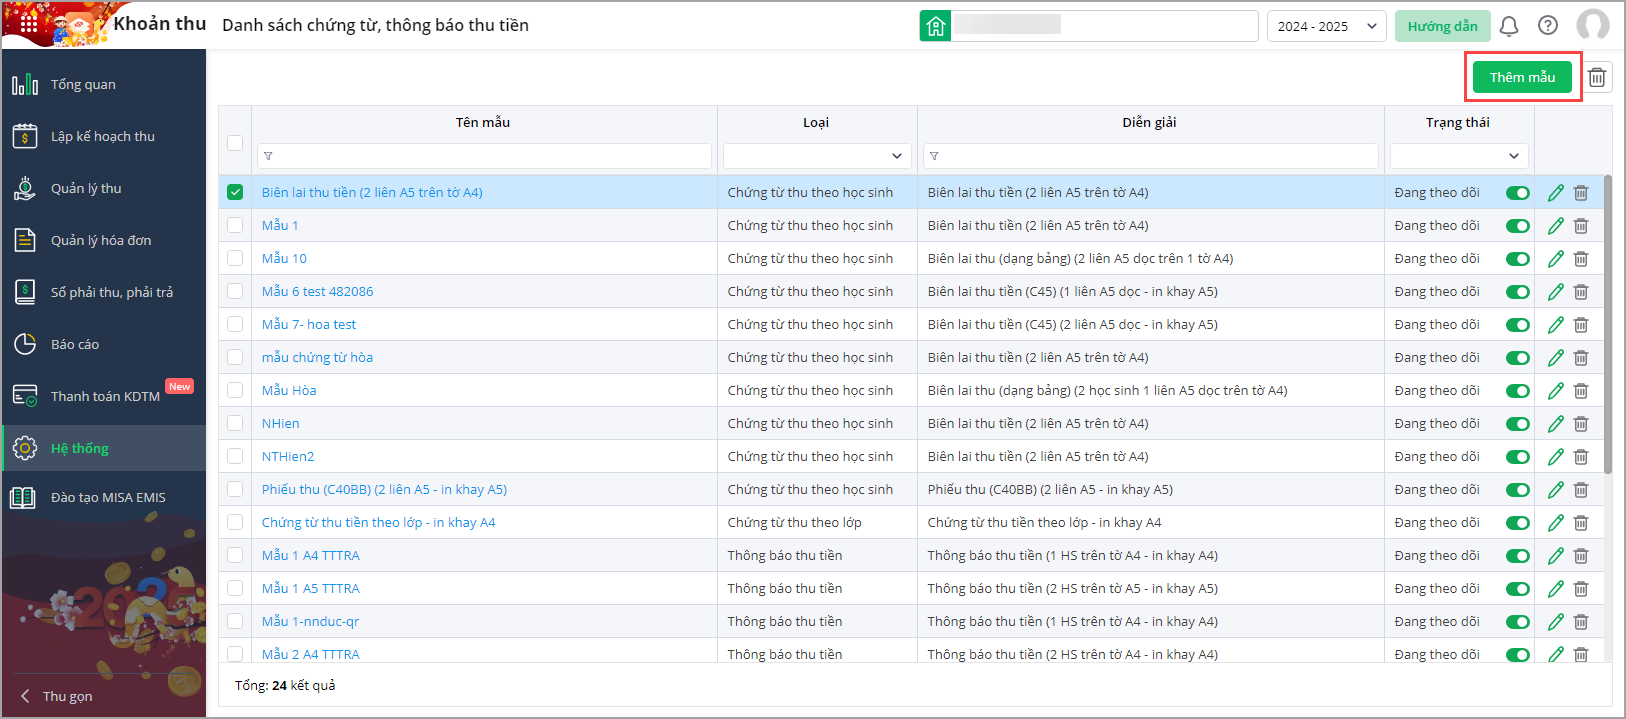Delete Mẫu Hòa template row
1626x719 pixels.
pyautogui.click(x=1581, y=391)
